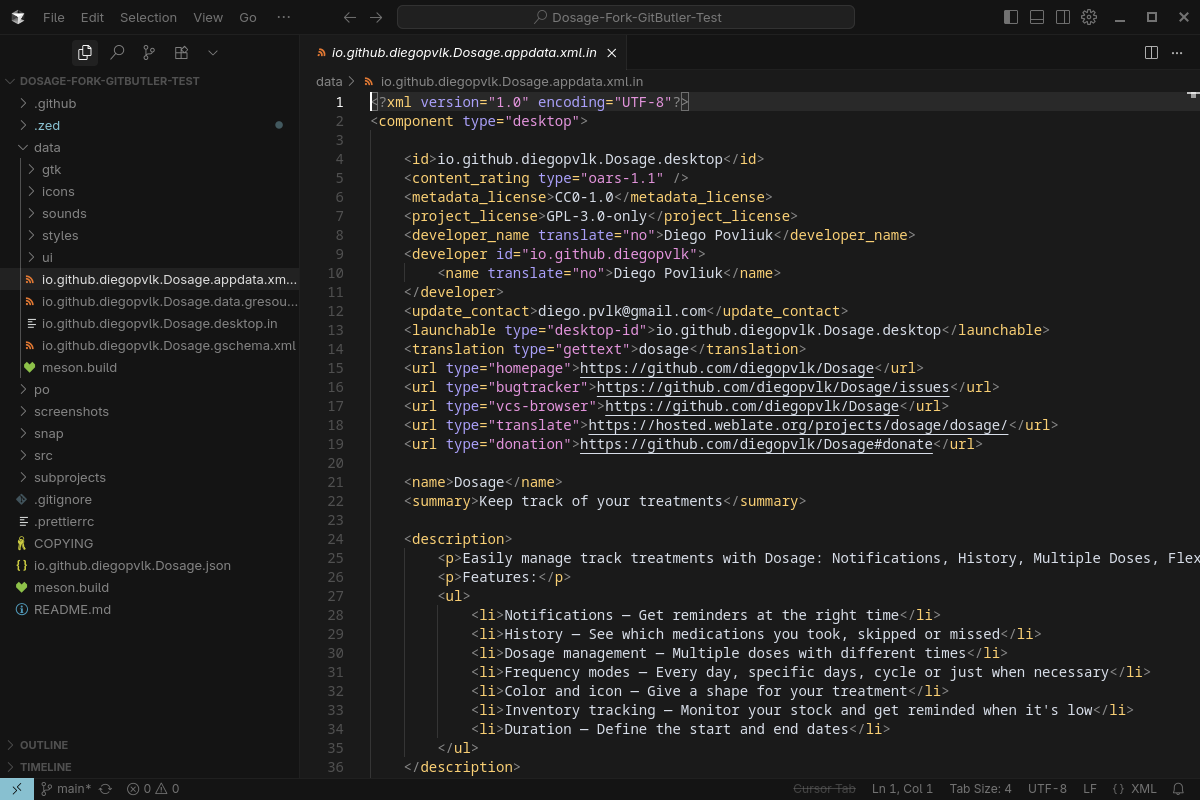Open Settings via the gear icon
Screen dimensions: 1200x800
click(x=1089, y=17)
